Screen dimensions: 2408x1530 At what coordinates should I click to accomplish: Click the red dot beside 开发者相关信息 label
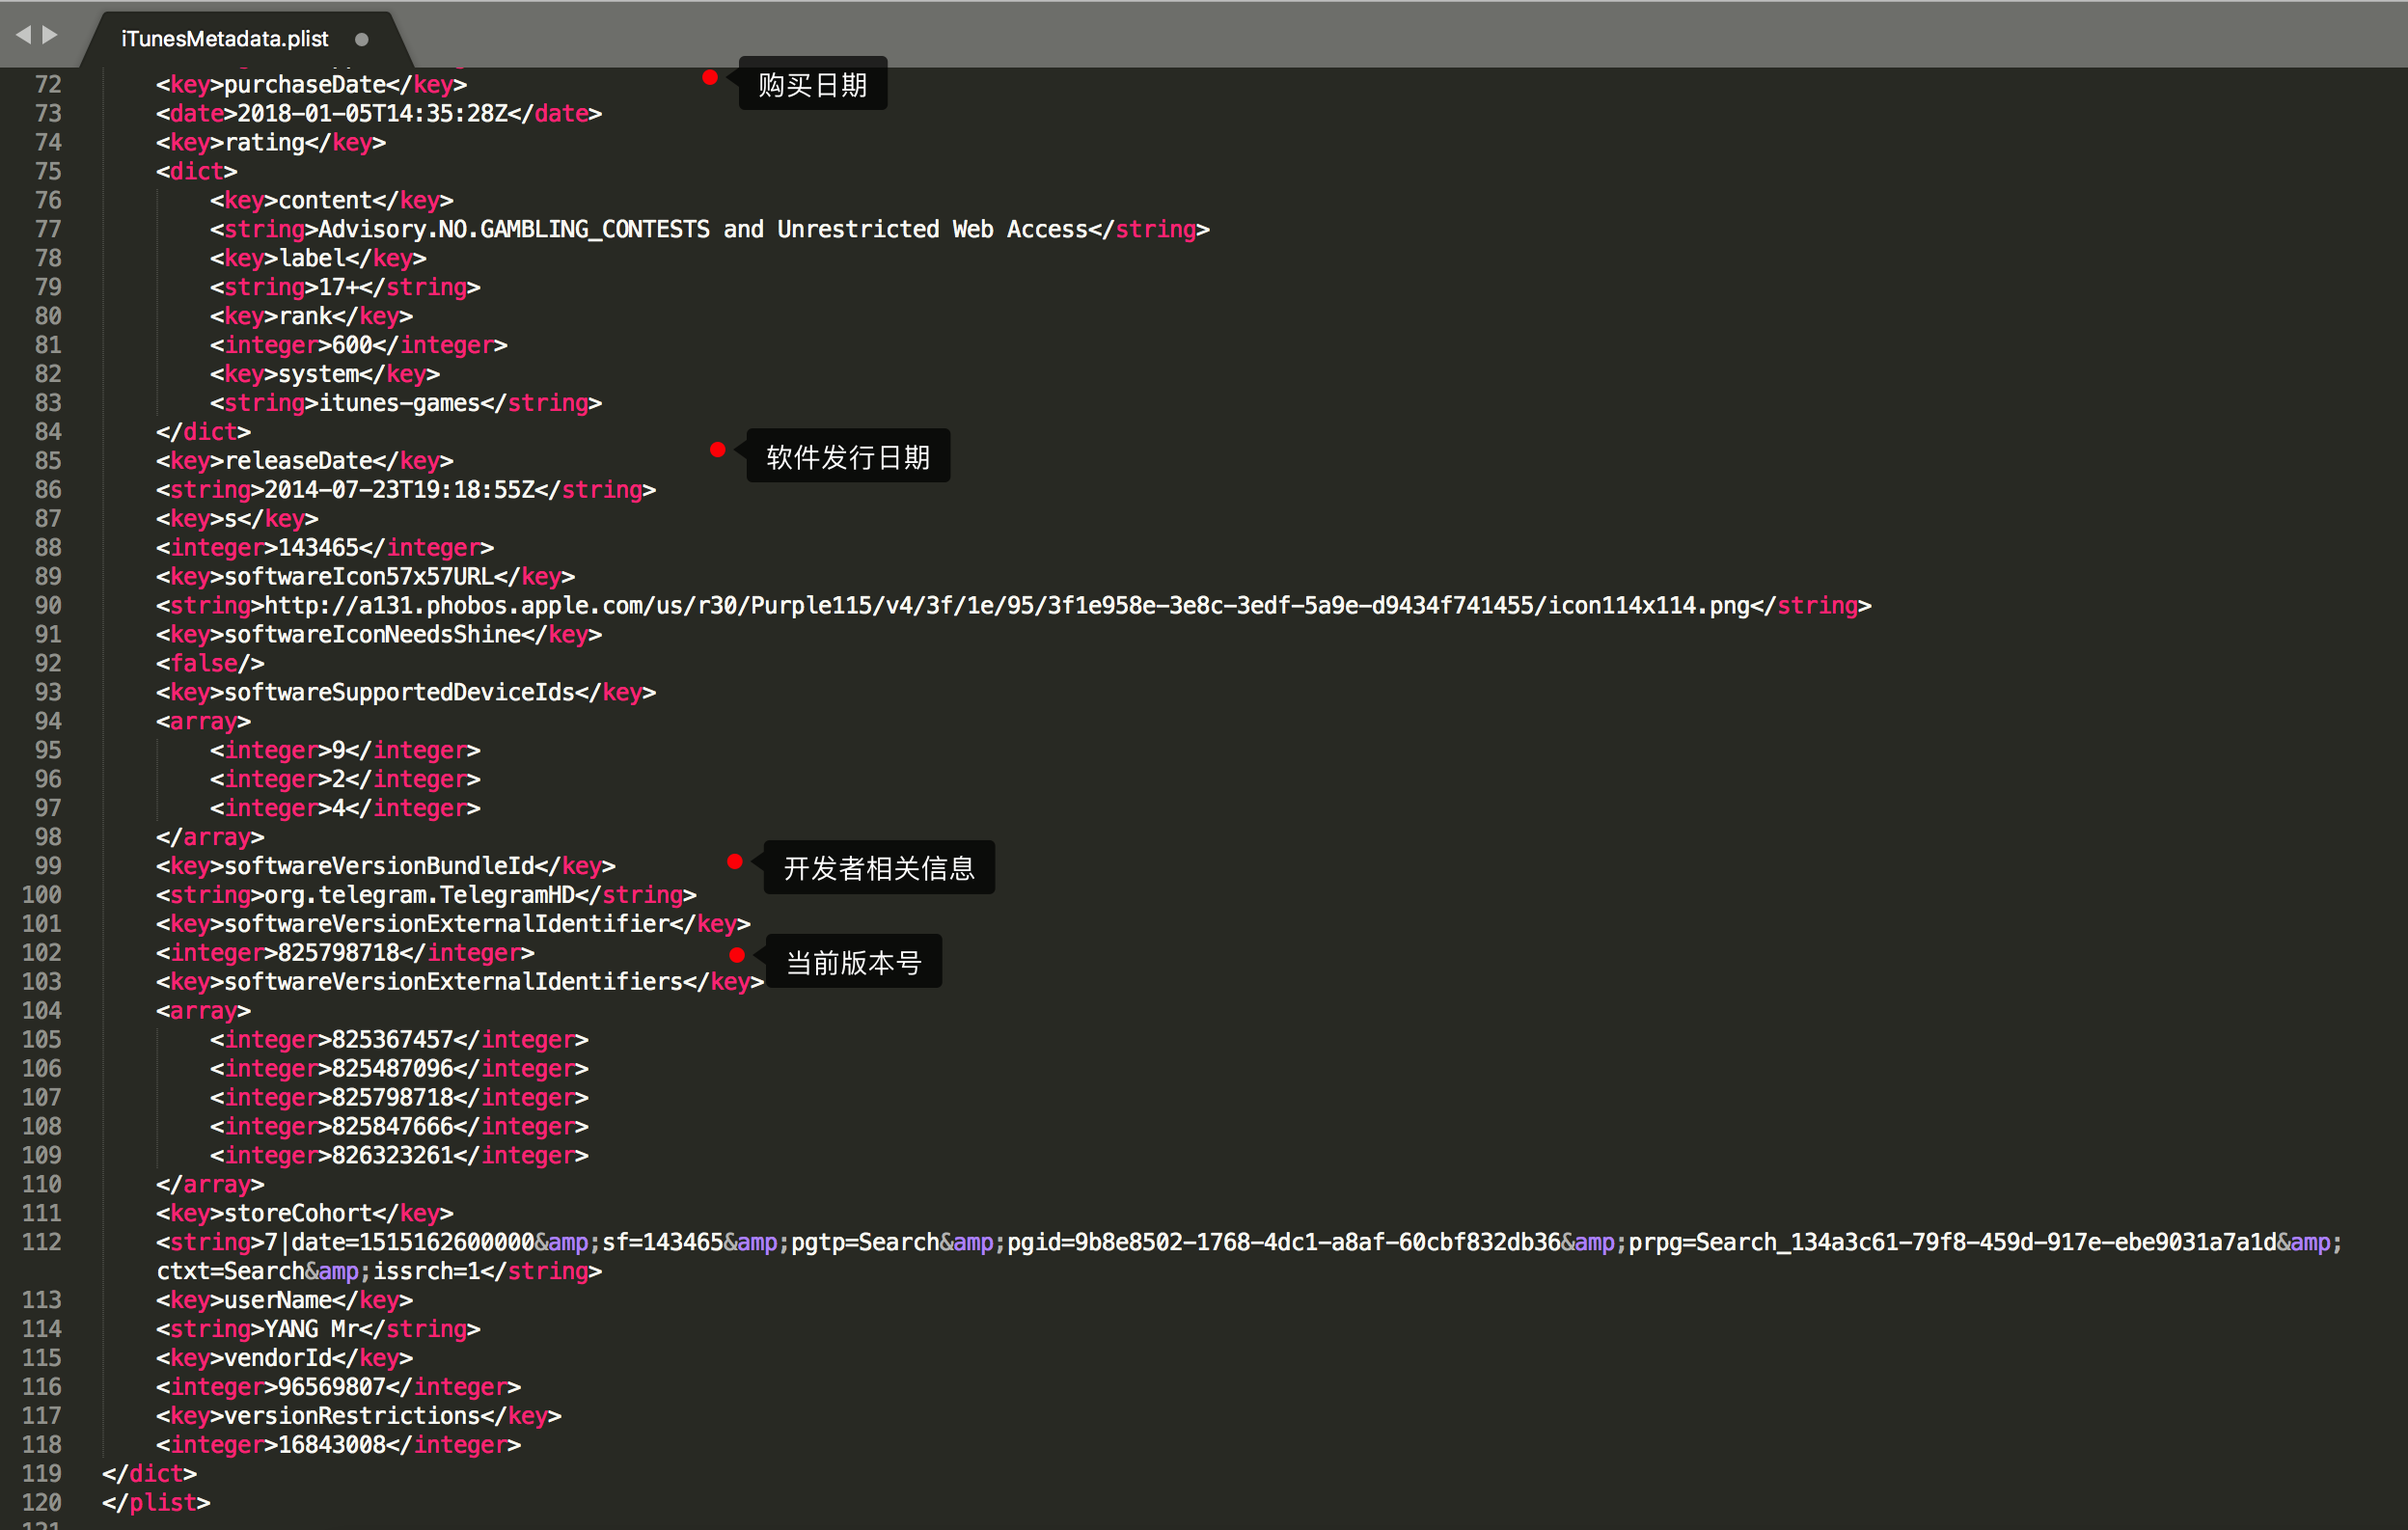pos(735,862)
